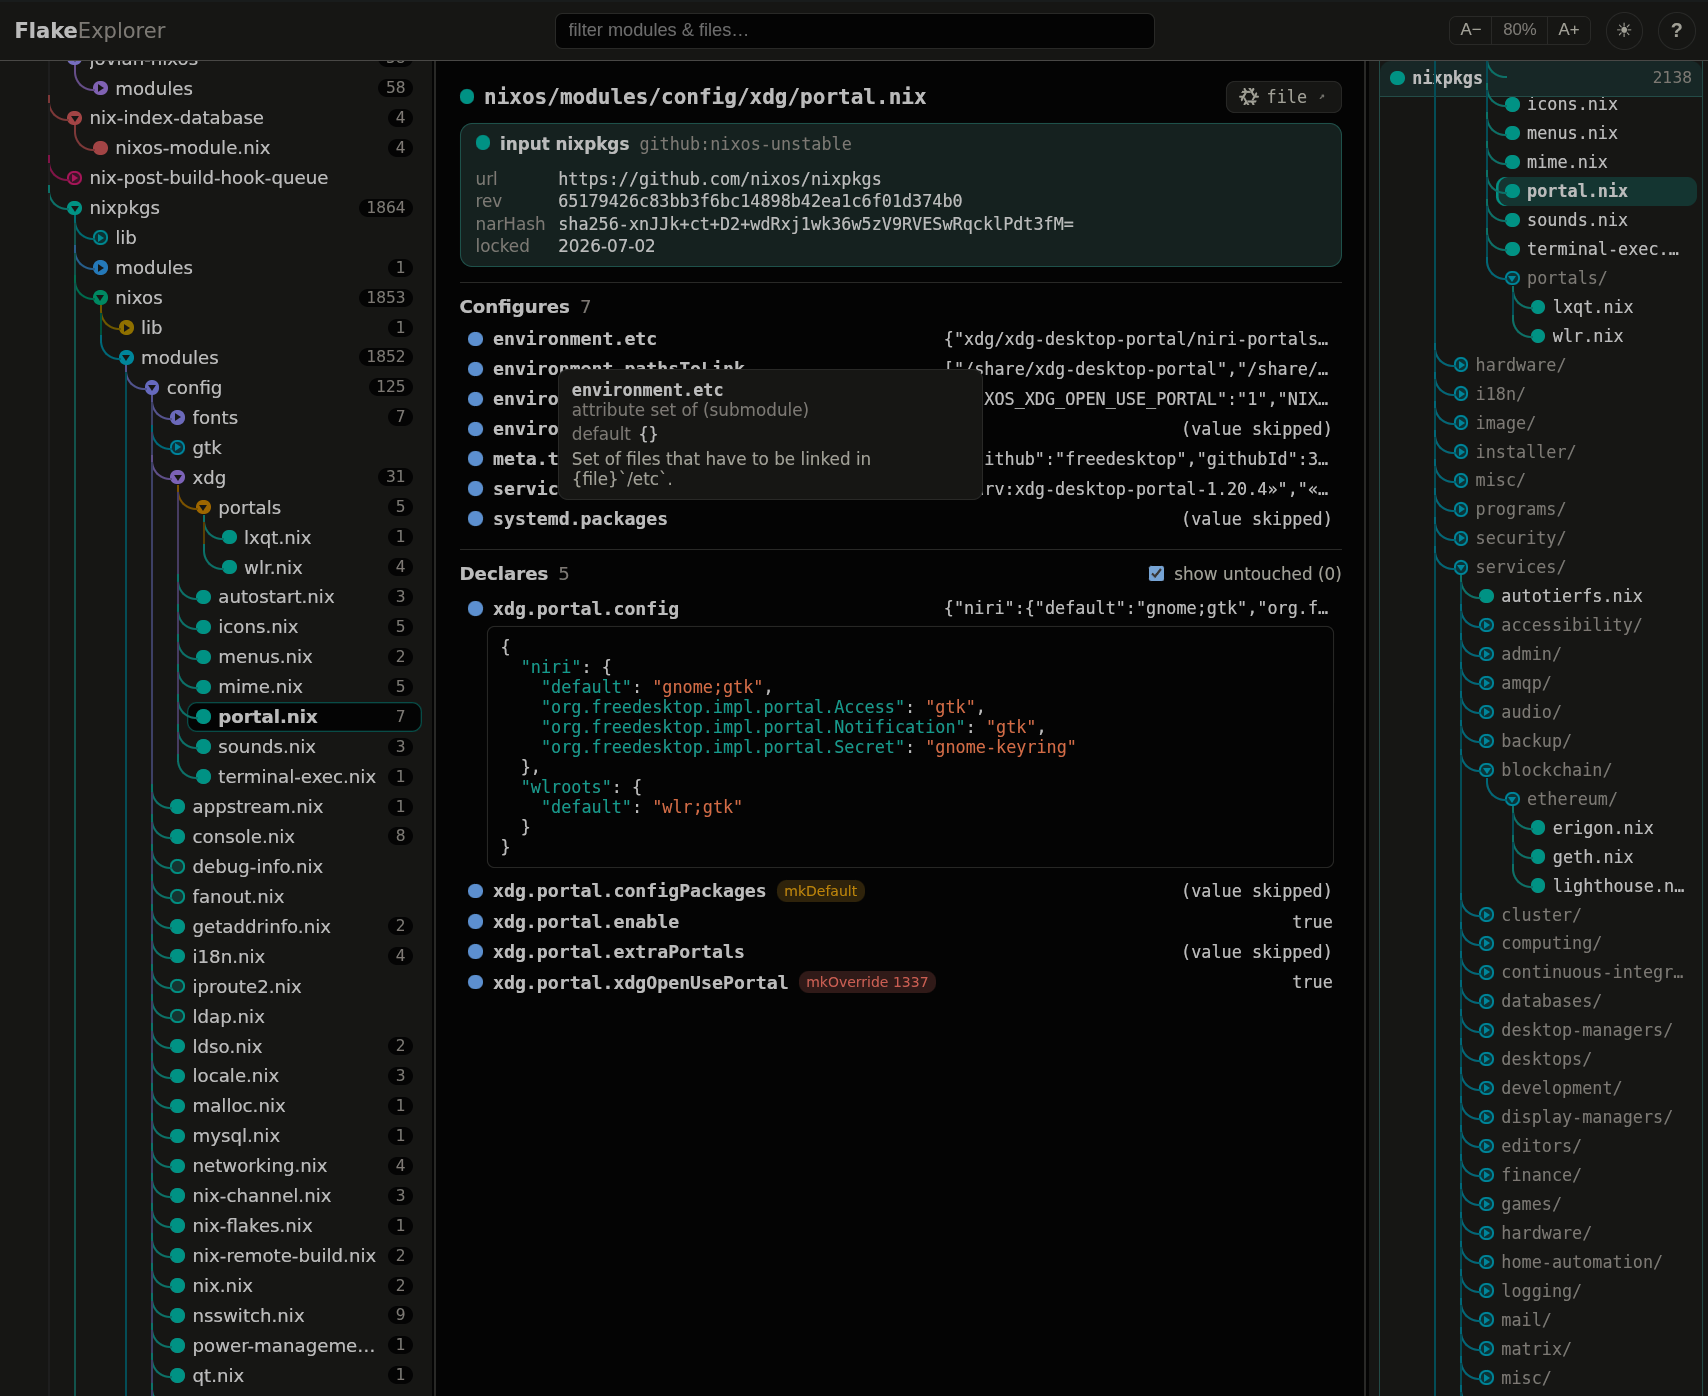The height and width of the screenshot is (1396, 1708).
Task: Open mime.nix in left tree
Action: coord(260,687)
